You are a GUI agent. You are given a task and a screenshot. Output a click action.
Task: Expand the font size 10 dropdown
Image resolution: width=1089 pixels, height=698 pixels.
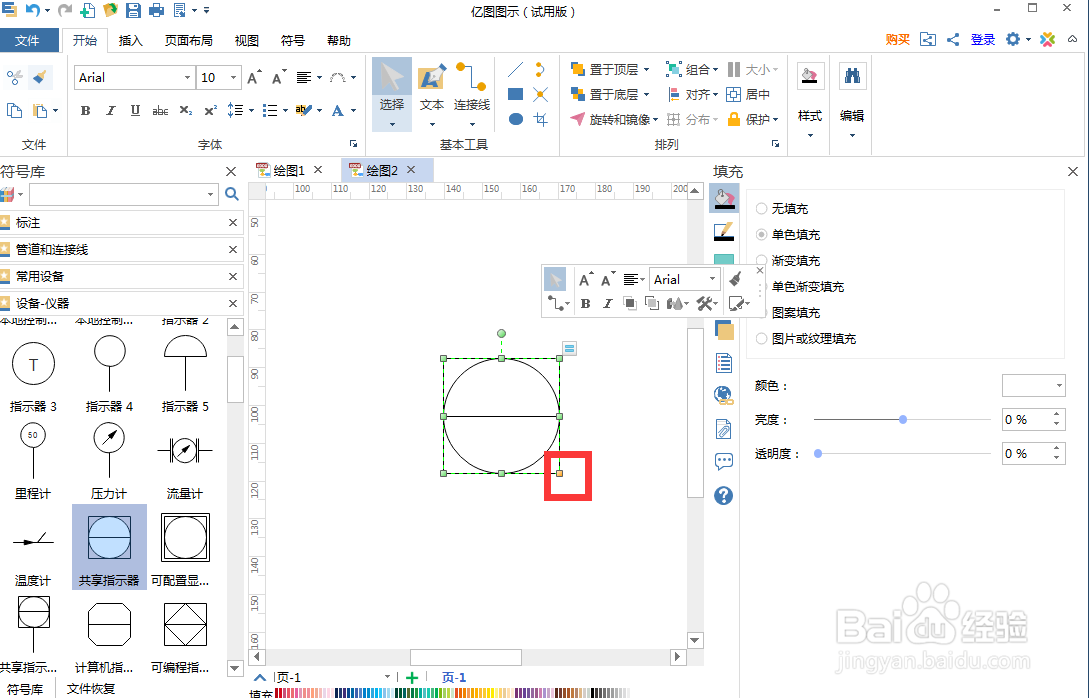point(233,77)
